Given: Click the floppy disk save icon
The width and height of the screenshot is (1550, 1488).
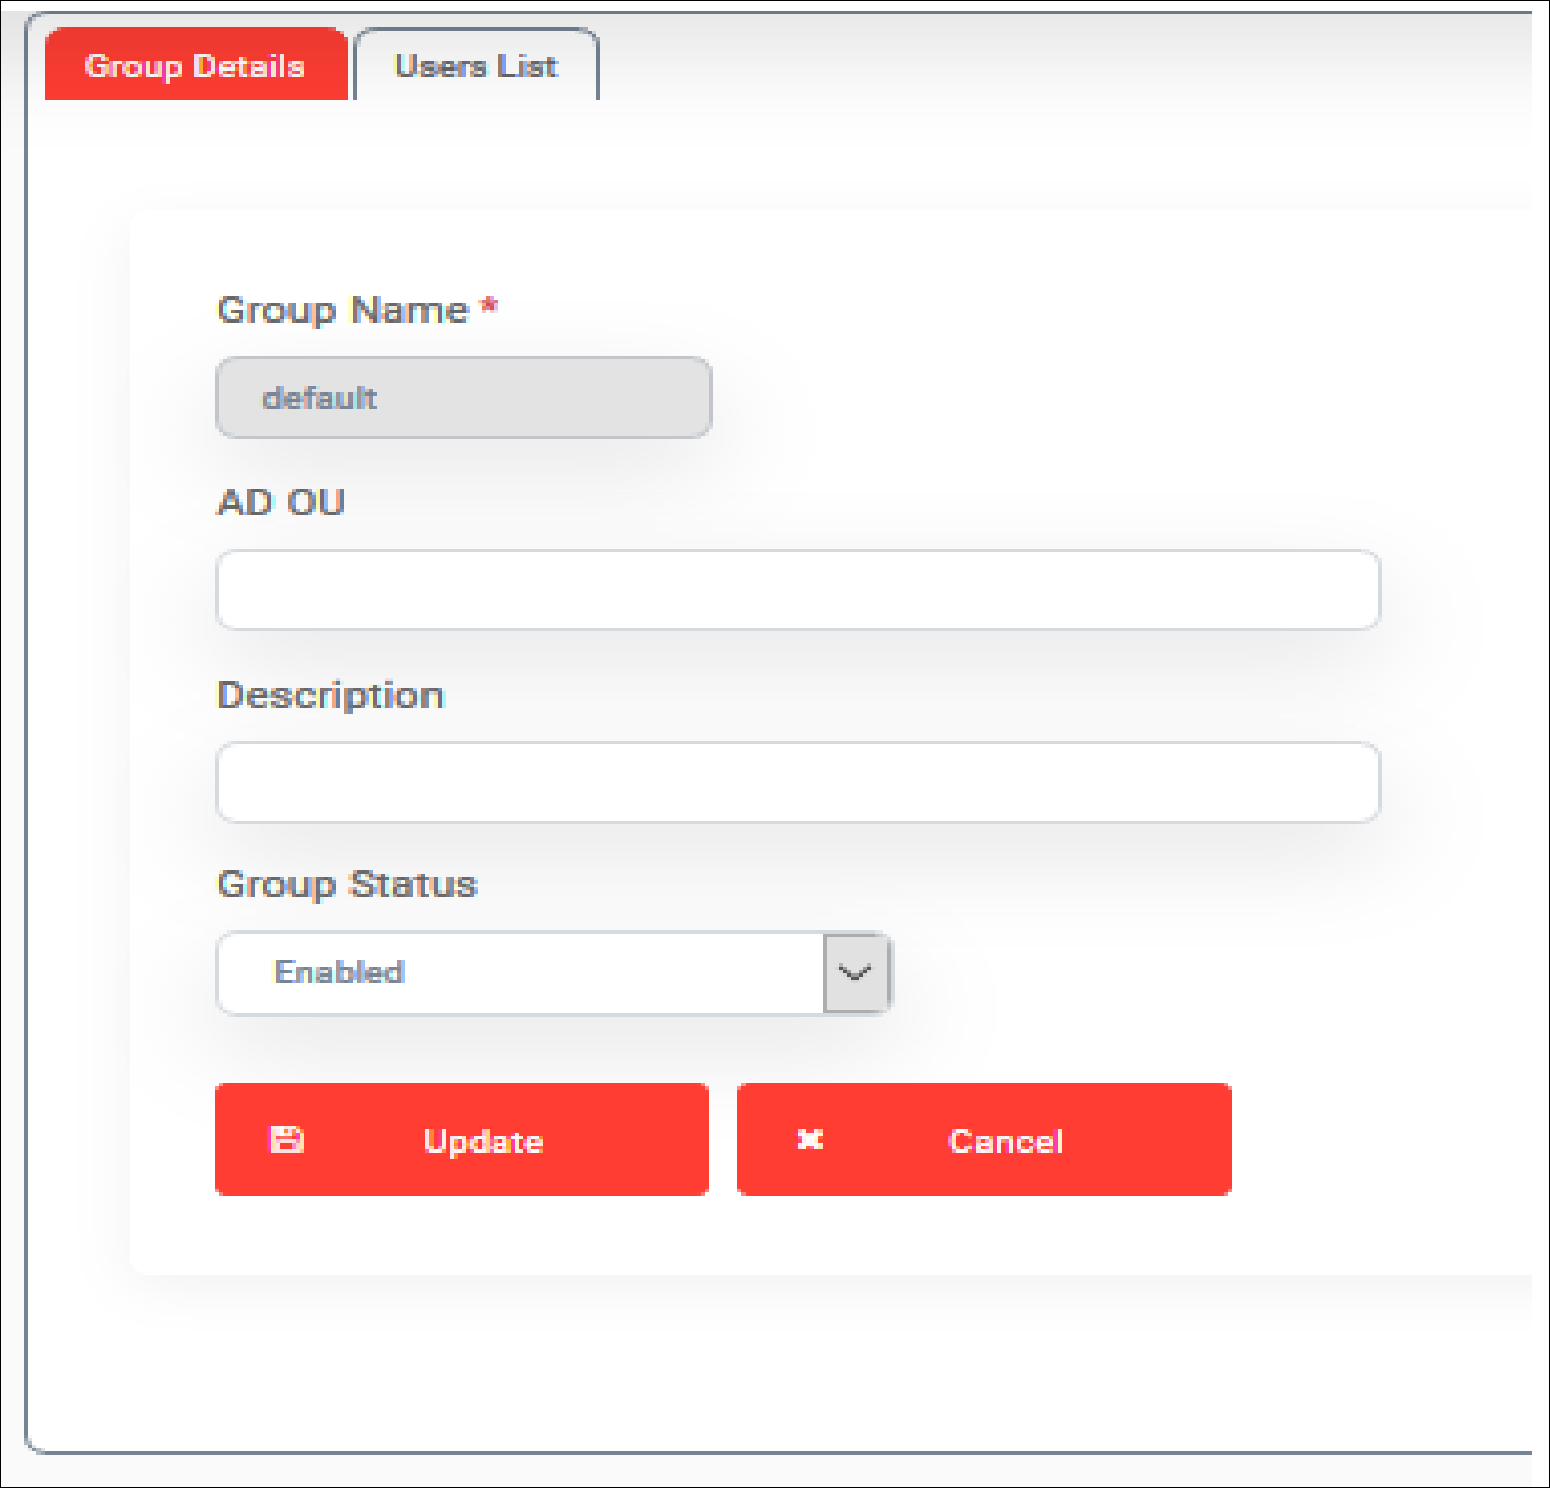Looking at the screenshot, I should pos(287,1140).
